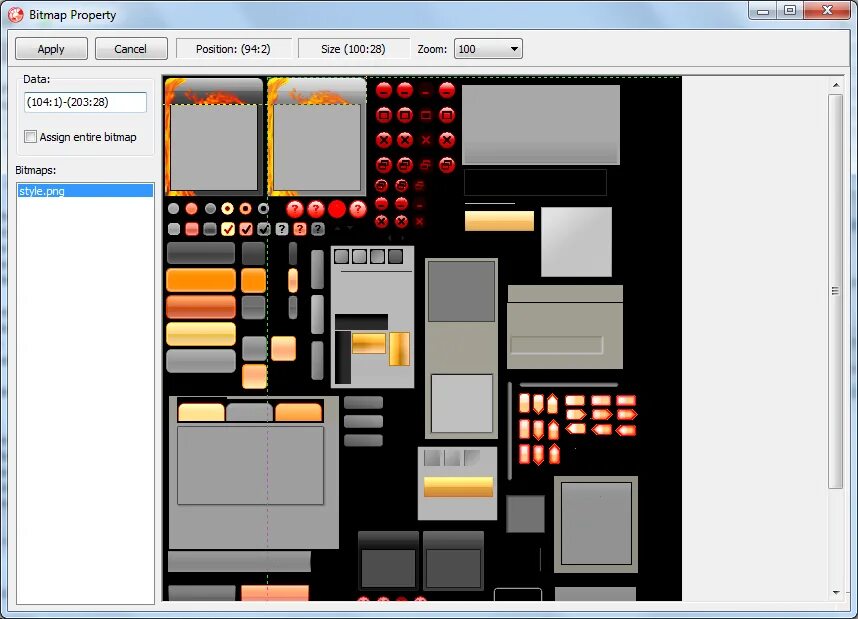Enable the Assign entire bitmap checkbox
The height and width of the screenshot is (619, 858).
click(x=31, y=137)
